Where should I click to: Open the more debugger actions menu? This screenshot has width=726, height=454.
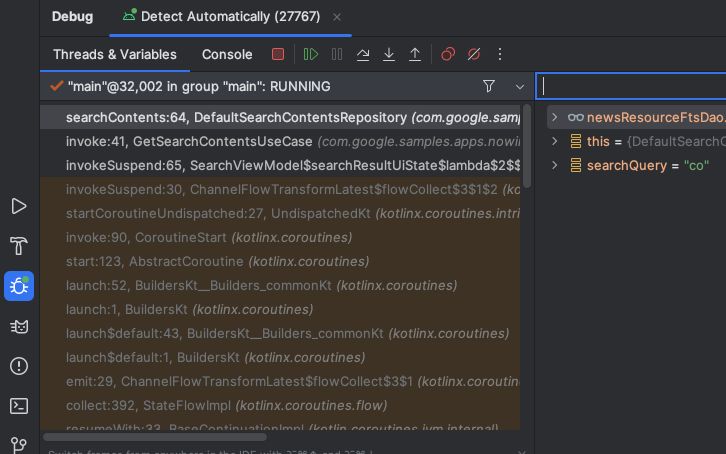click(x=500, y=54)
